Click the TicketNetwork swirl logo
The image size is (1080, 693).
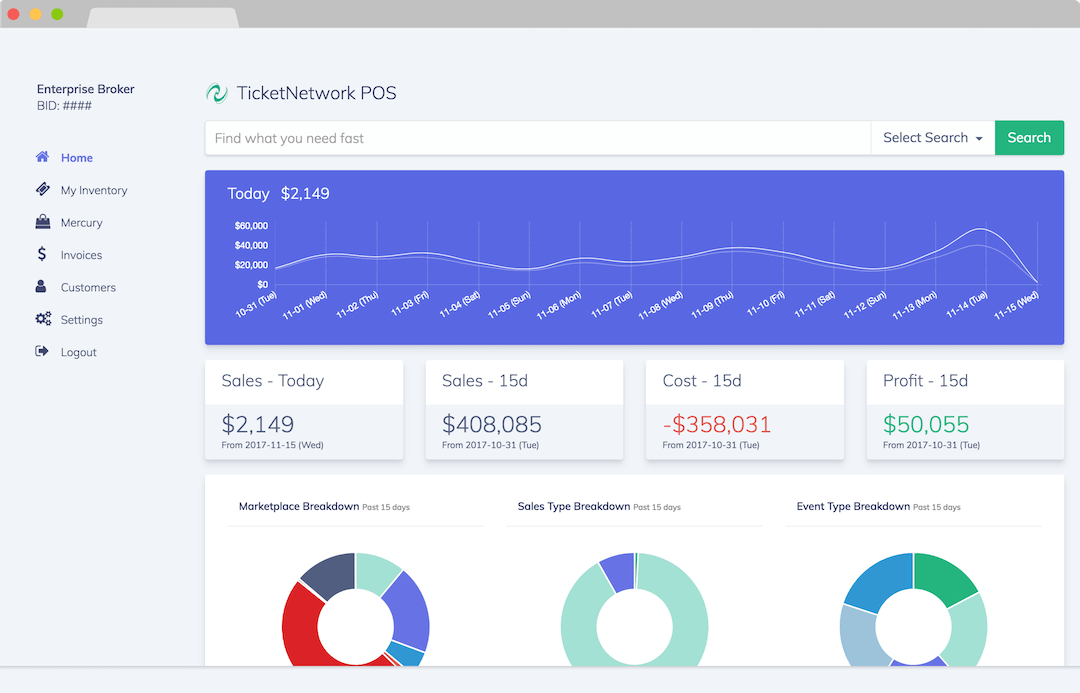[x=216, y=93]
